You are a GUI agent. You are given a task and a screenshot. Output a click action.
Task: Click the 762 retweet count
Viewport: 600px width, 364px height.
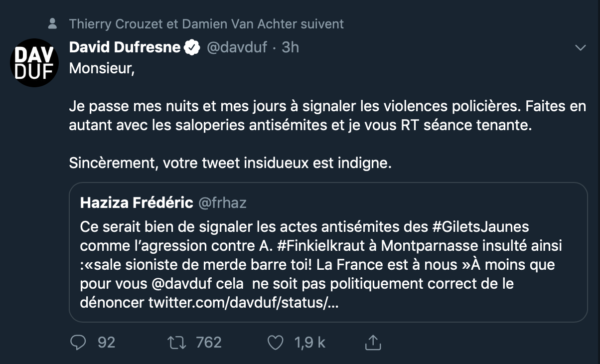tap(209, 343)
